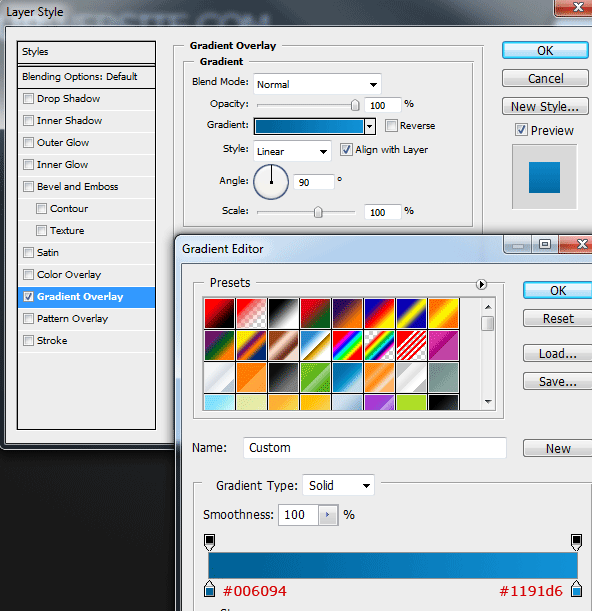This screenshot has width=592, height=611.
Task: Choose the black-to-white gradient preset
Action: [283, 313]
